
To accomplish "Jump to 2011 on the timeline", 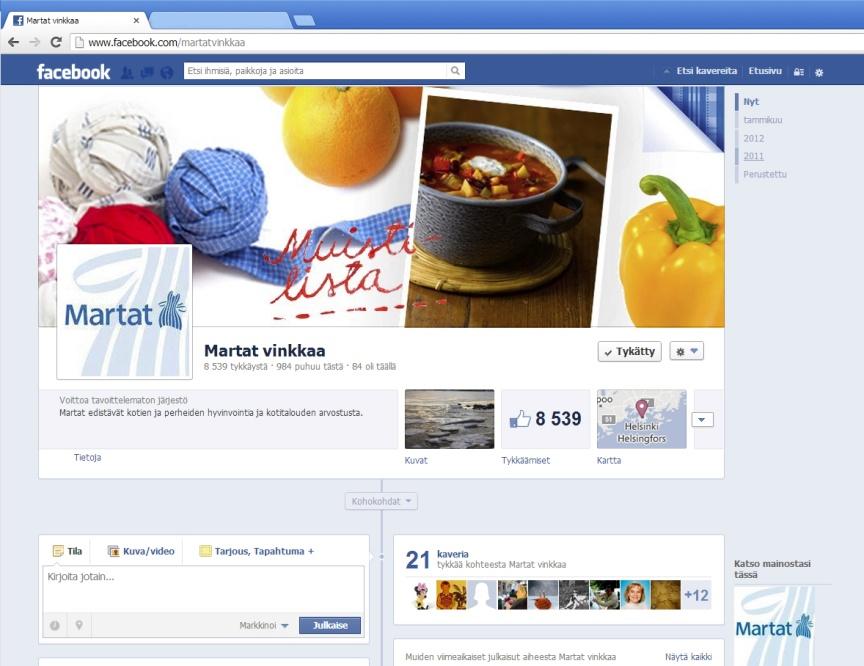I will [x=754, y=156].
